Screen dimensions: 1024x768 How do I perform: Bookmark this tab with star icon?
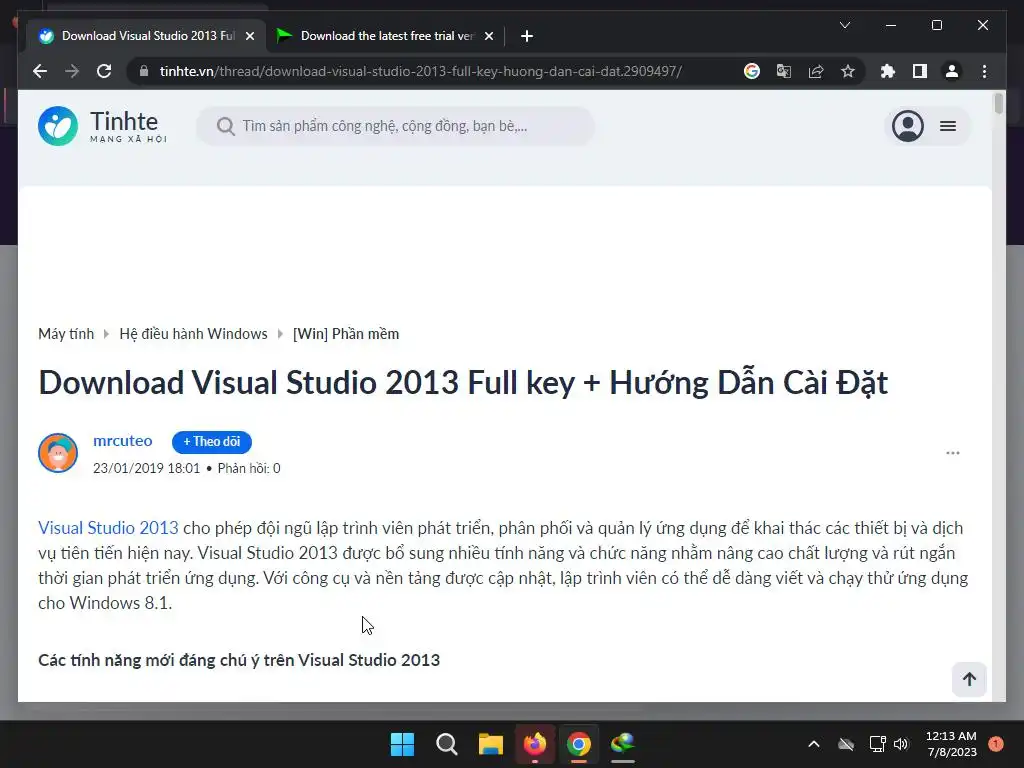(x=848, y=71)
